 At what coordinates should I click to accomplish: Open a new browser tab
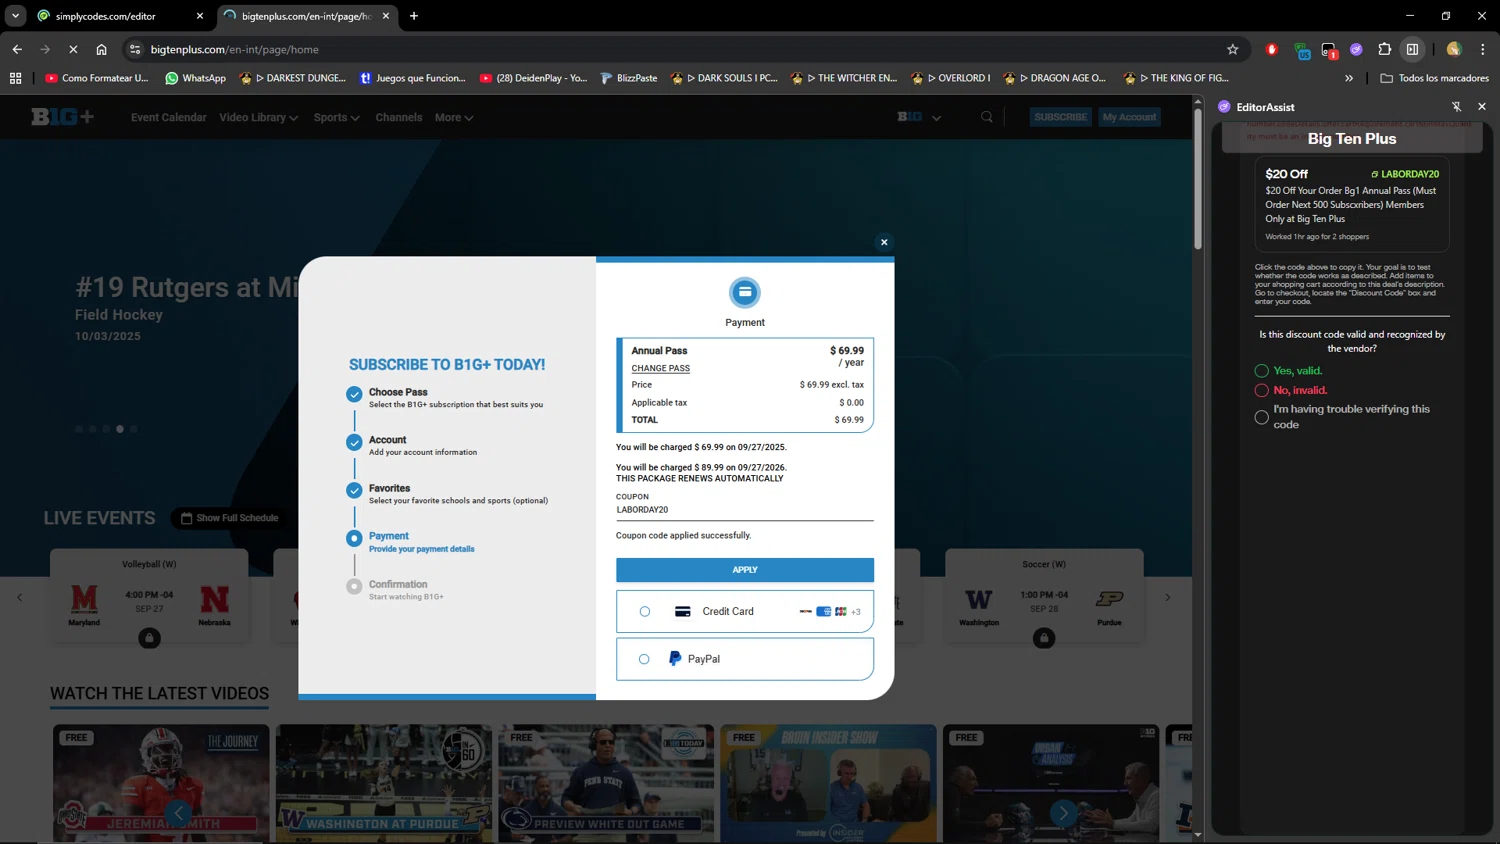click(x=414, y=16)
